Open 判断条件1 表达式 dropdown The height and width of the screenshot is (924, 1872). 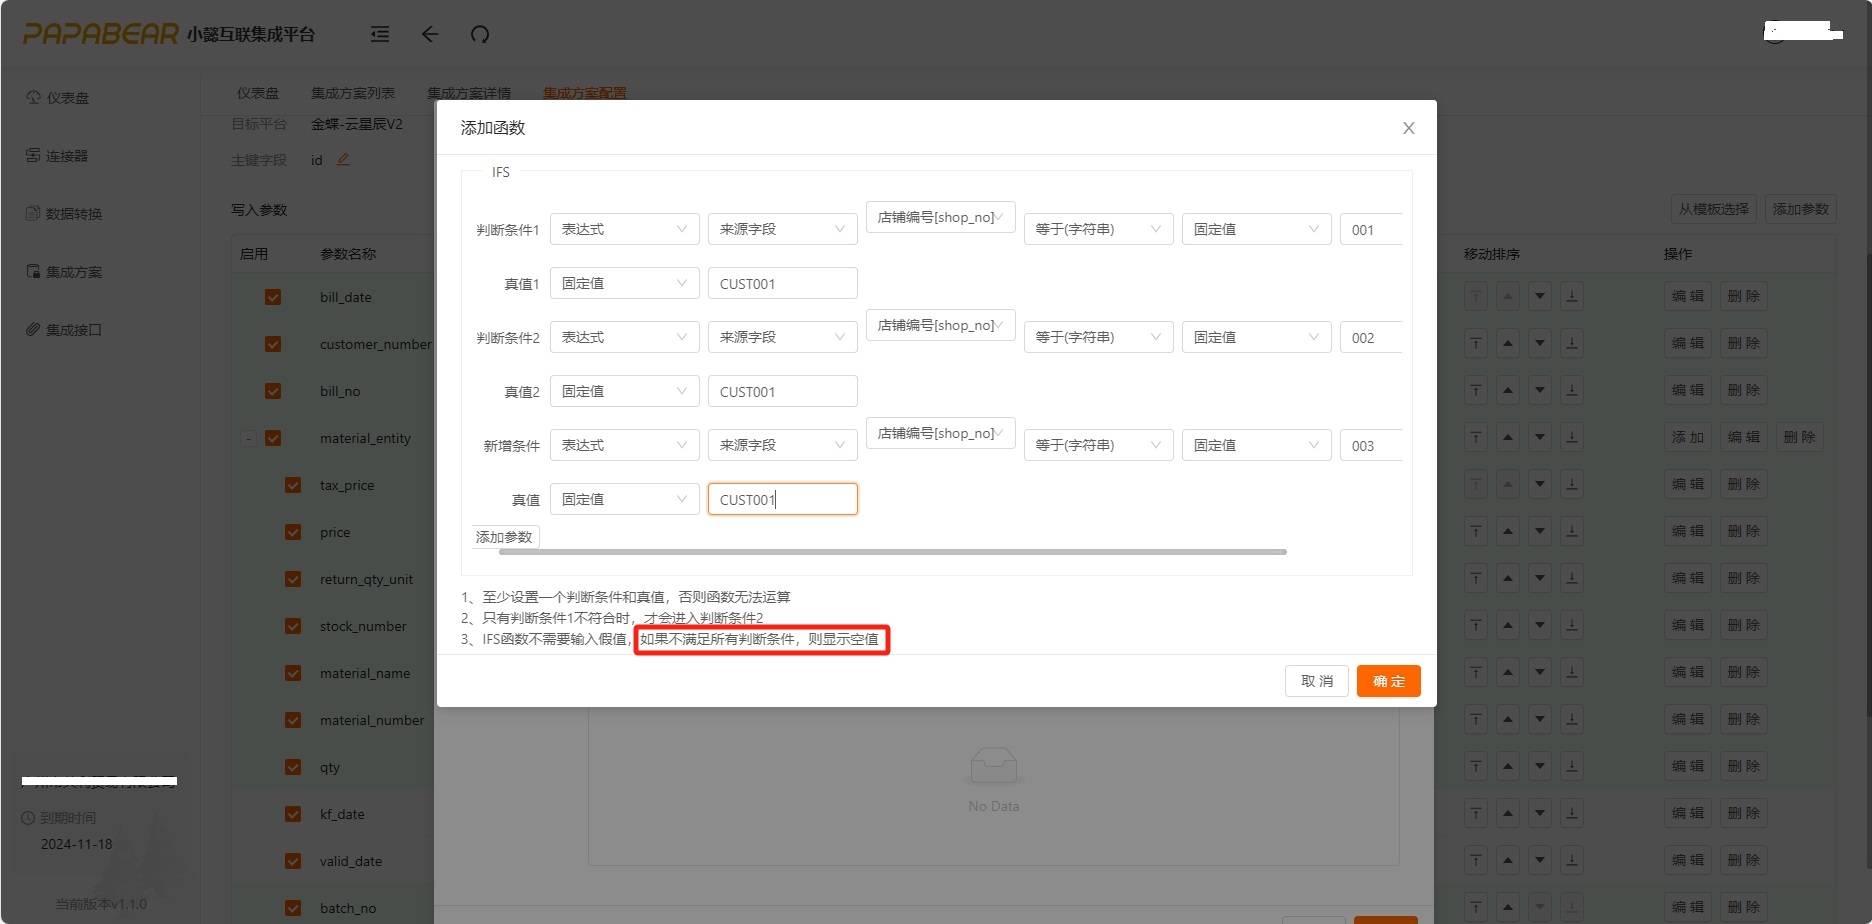click(x=624, y=229)
